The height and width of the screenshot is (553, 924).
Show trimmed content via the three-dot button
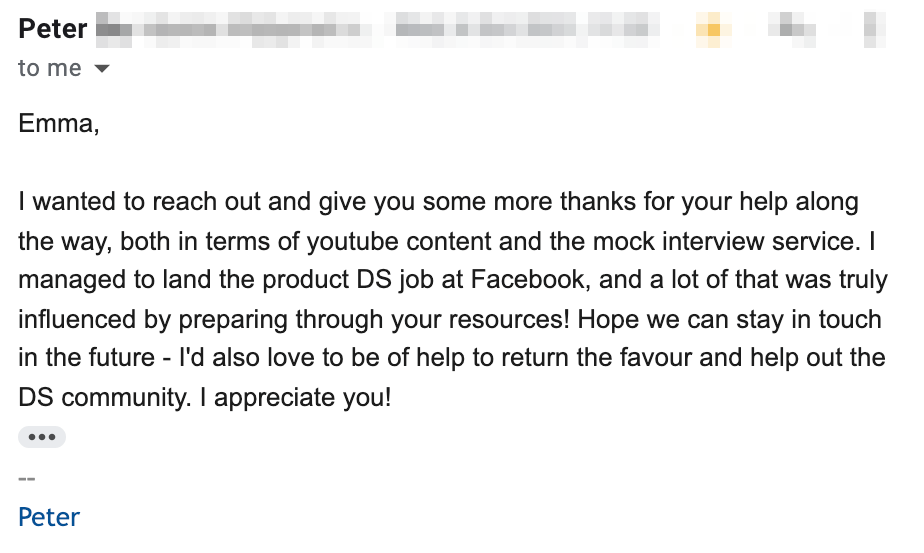click(42, 437)
